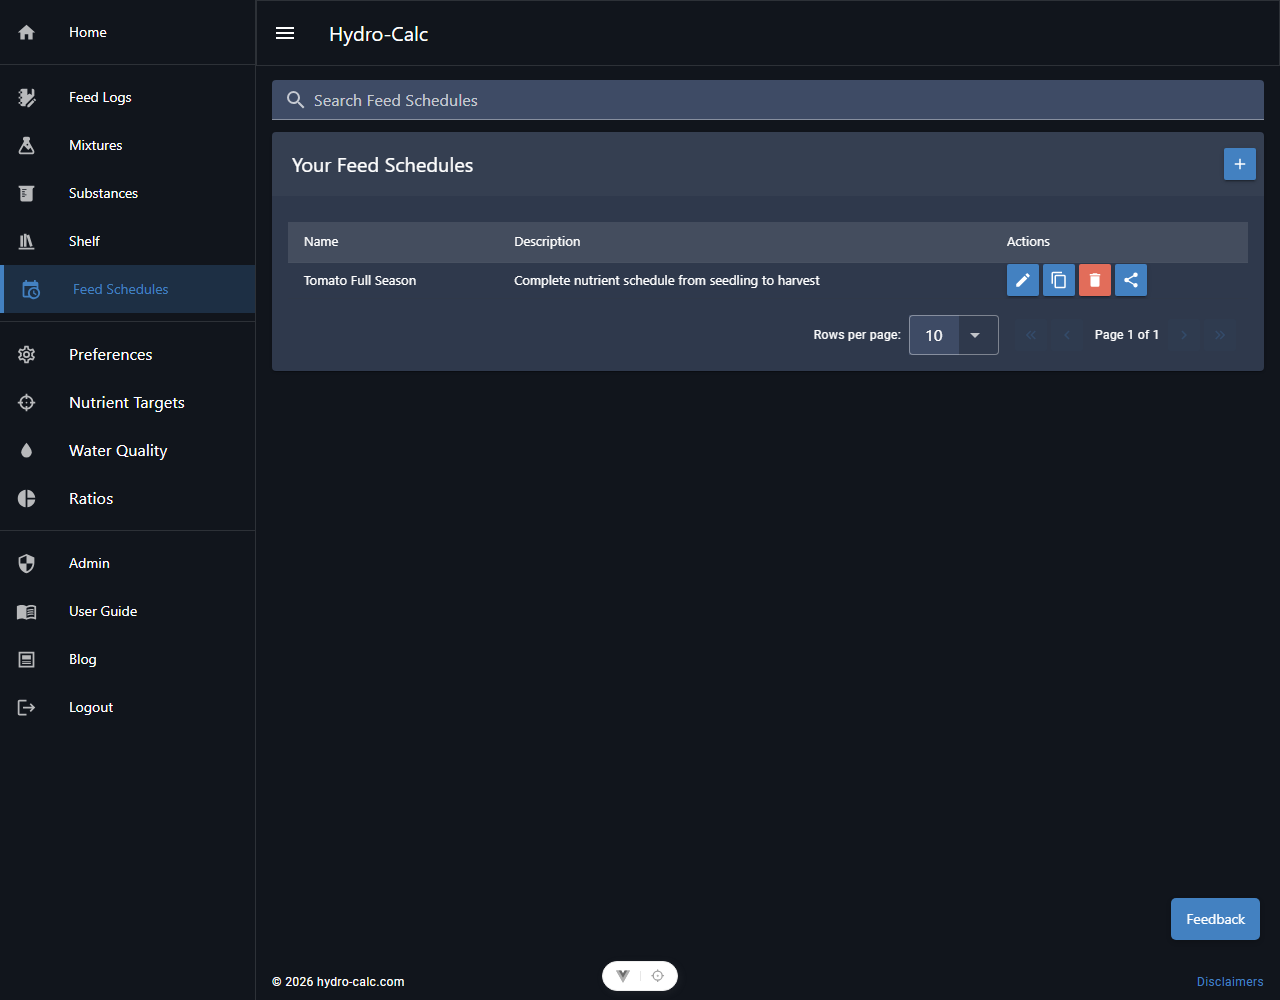Click the Tomato Full Season name cell
Screen dimensions: 1280x1000
tap(360, 281)
